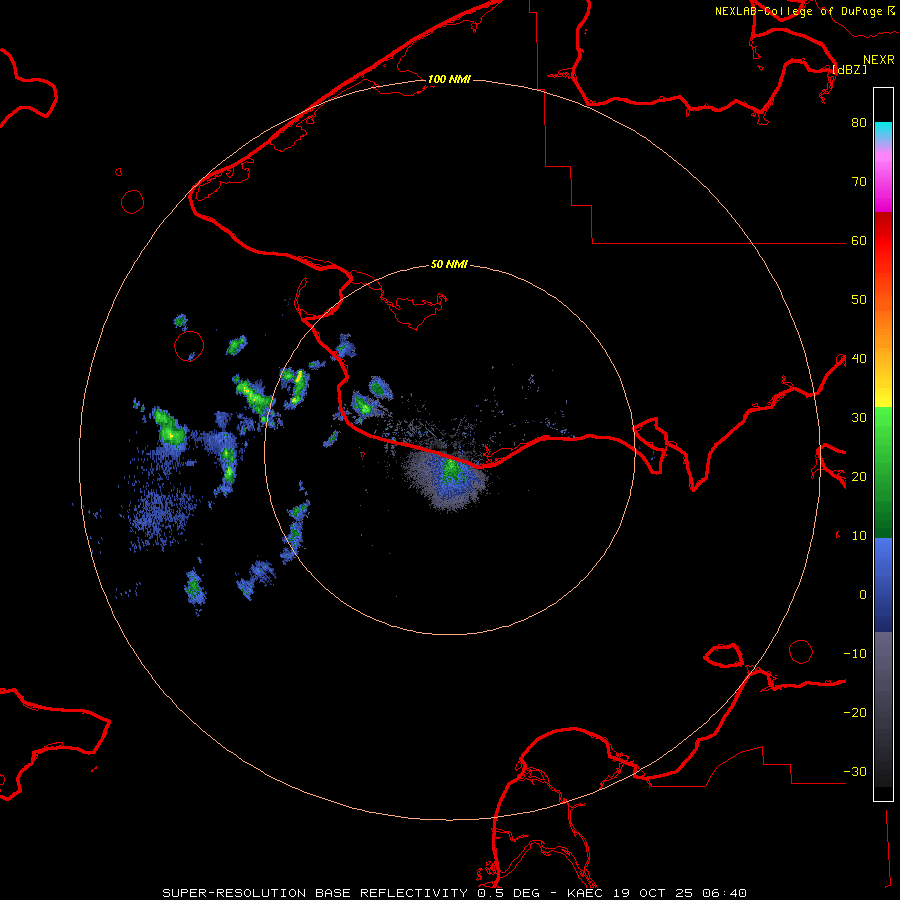Click the 70 value on dBZ scale

859,181
